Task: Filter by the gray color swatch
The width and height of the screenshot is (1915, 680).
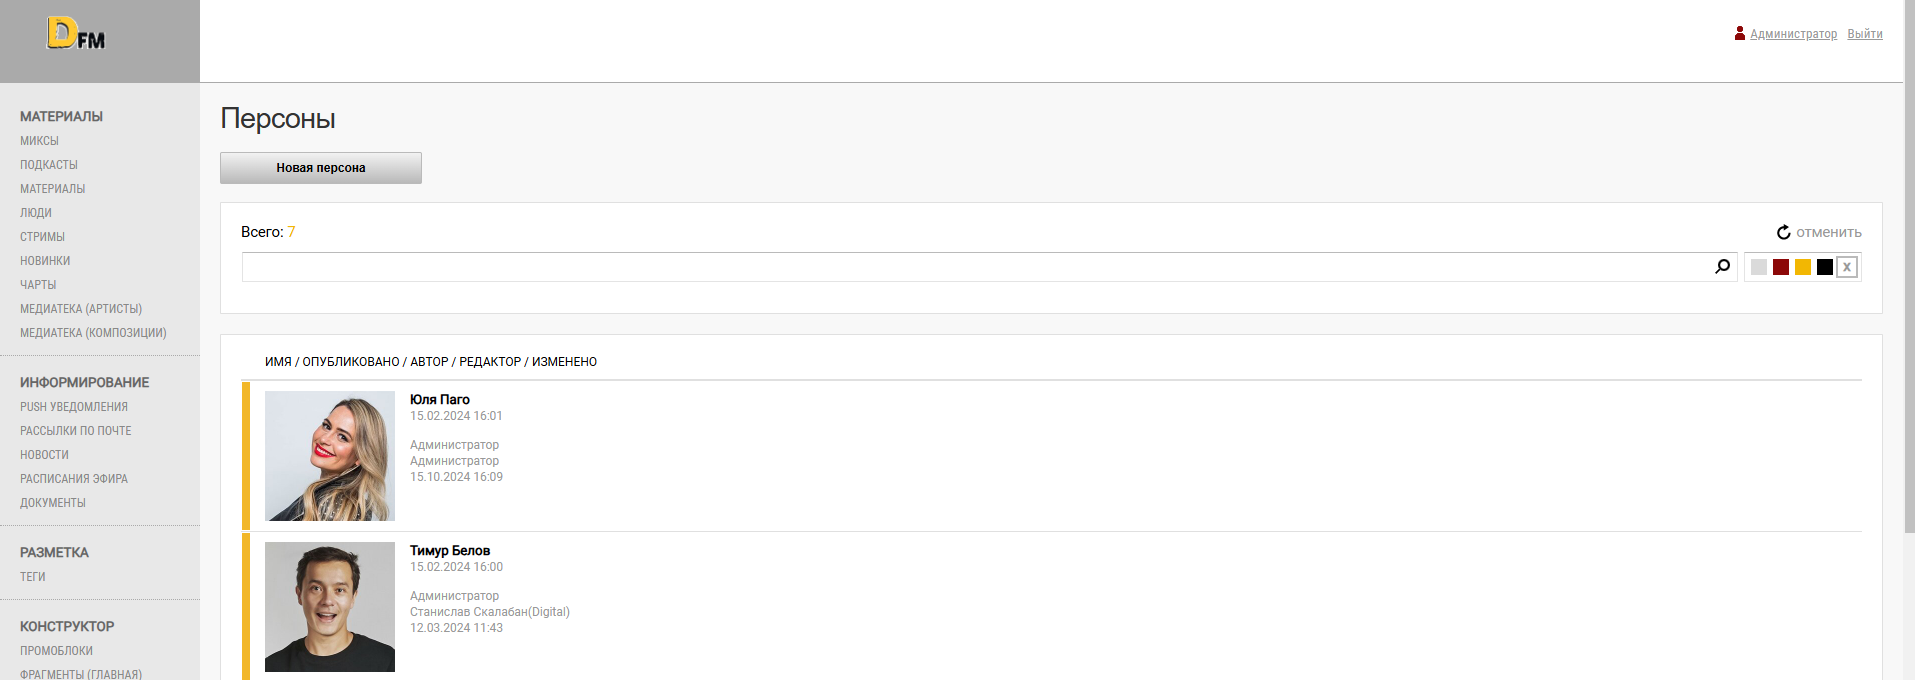Action: coord(1759,267)
